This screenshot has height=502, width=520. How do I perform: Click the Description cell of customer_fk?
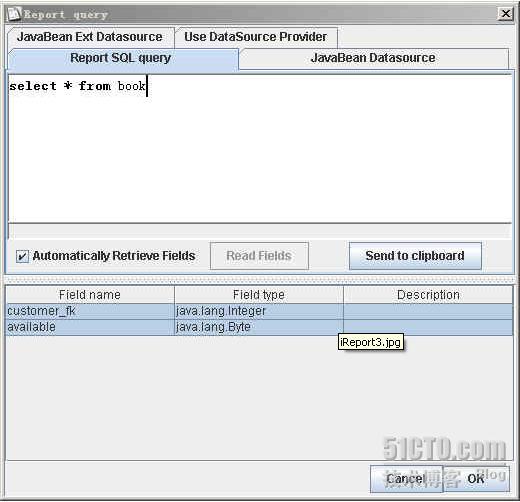pos(428,311)
